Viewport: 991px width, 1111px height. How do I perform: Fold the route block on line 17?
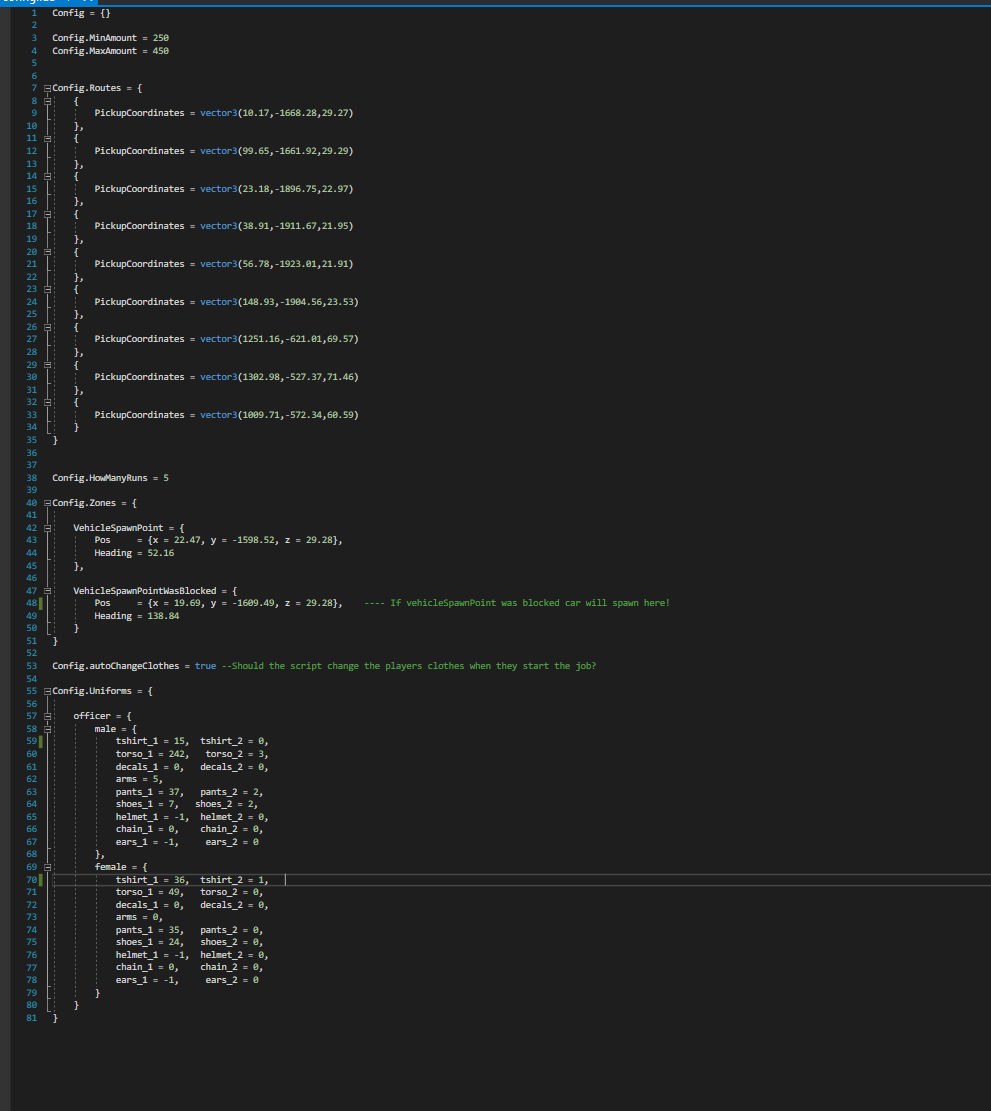pyautogui.click(x=47, y=214)
